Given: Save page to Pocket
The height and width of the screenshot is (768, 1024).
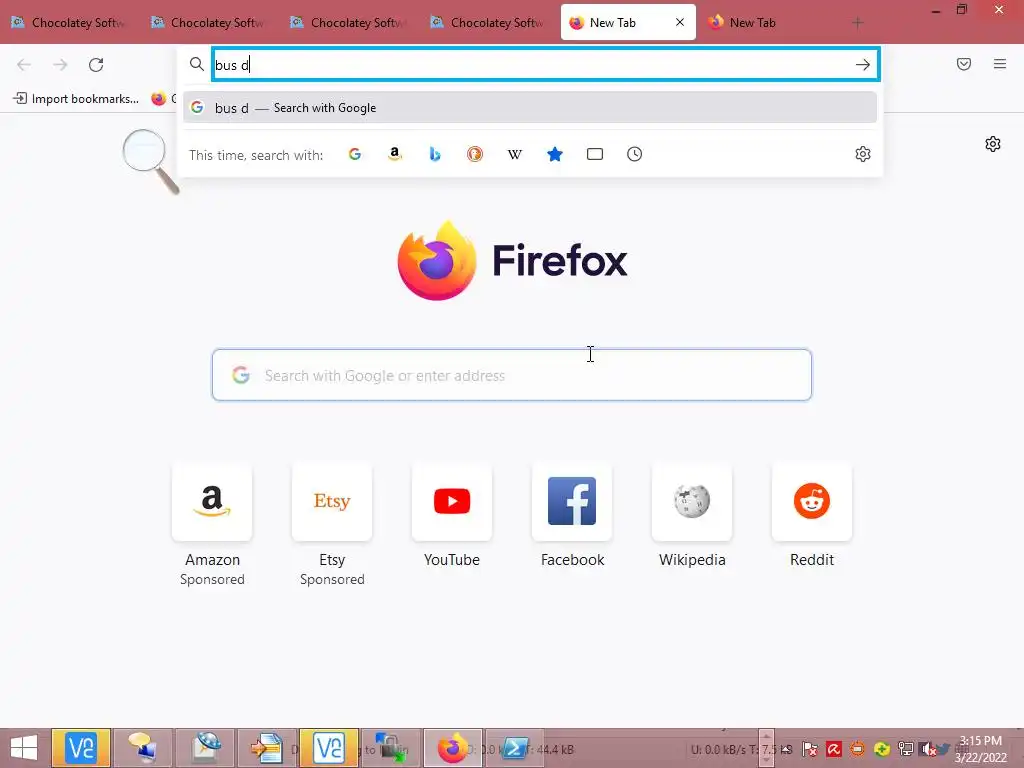Looking at the screenshot, I should [964, 64].
